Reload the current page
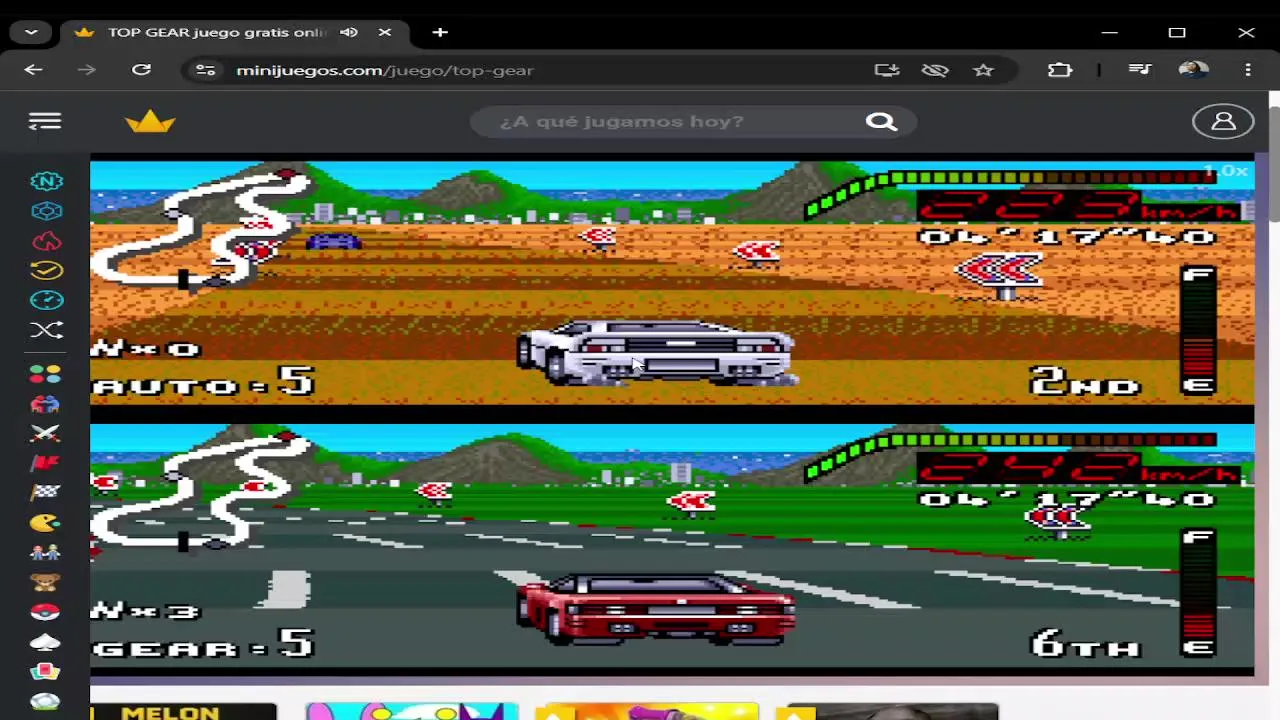The image size is (1280, 720). pyautogui.click(x=141, y=70)
